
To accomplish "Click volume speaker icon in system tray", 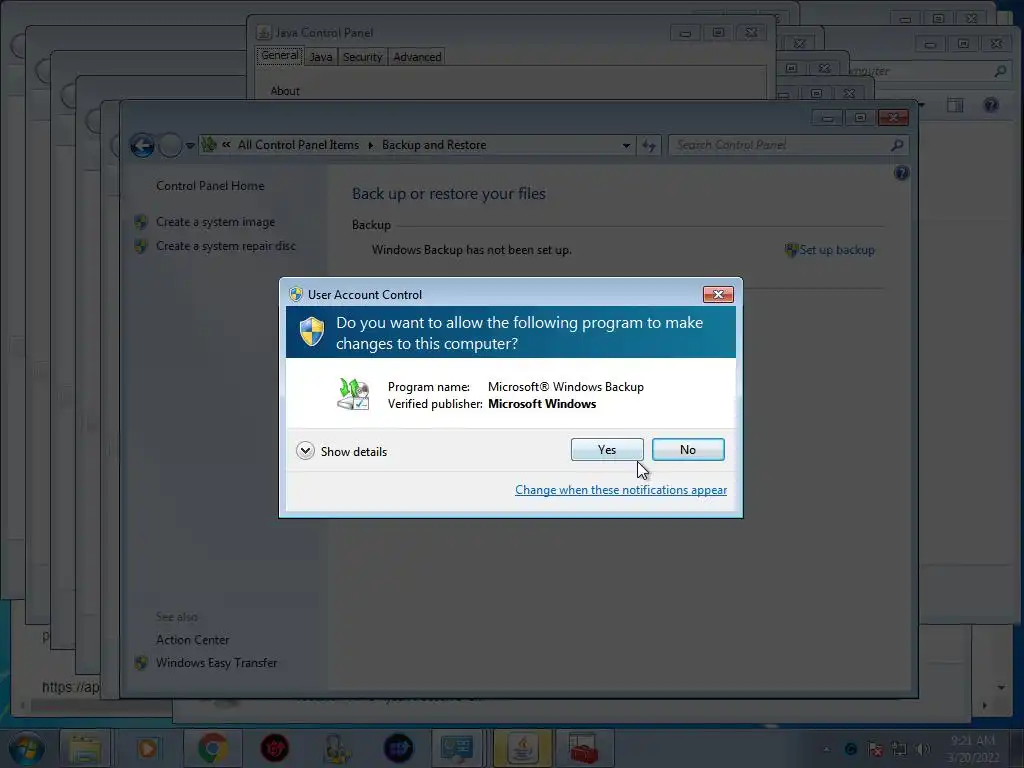I will pos(922,749).
